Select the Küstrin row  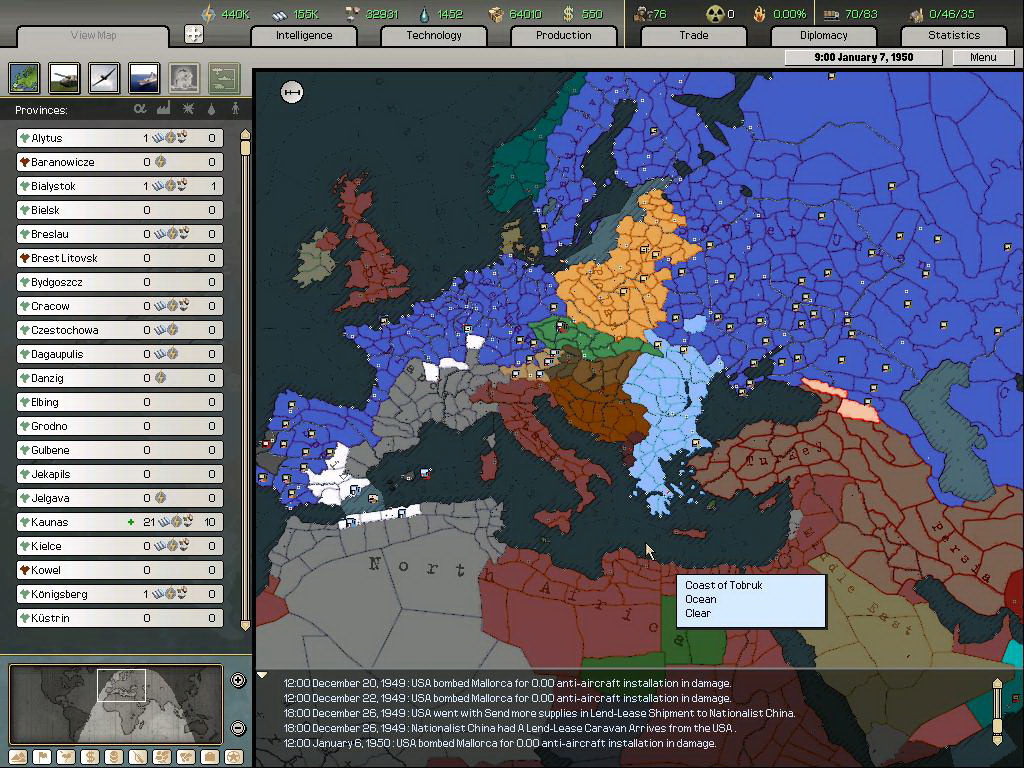pyautogui.click(x=120, y=618)
